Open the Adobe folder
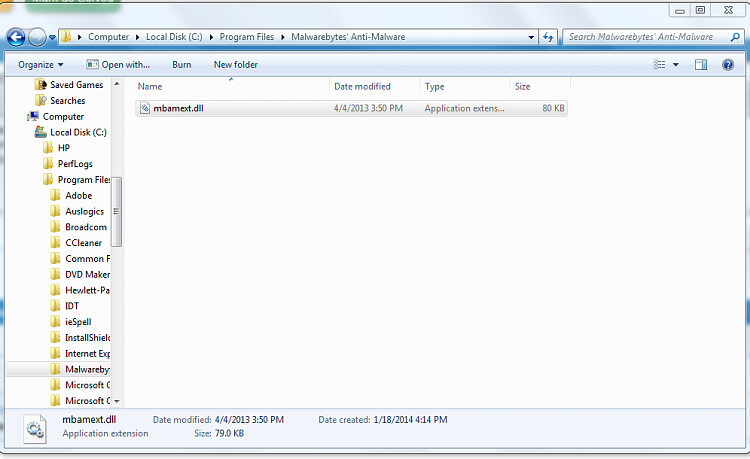Viewport: 750px width, 459px height. pyautogui.click(x=78, y=195)
